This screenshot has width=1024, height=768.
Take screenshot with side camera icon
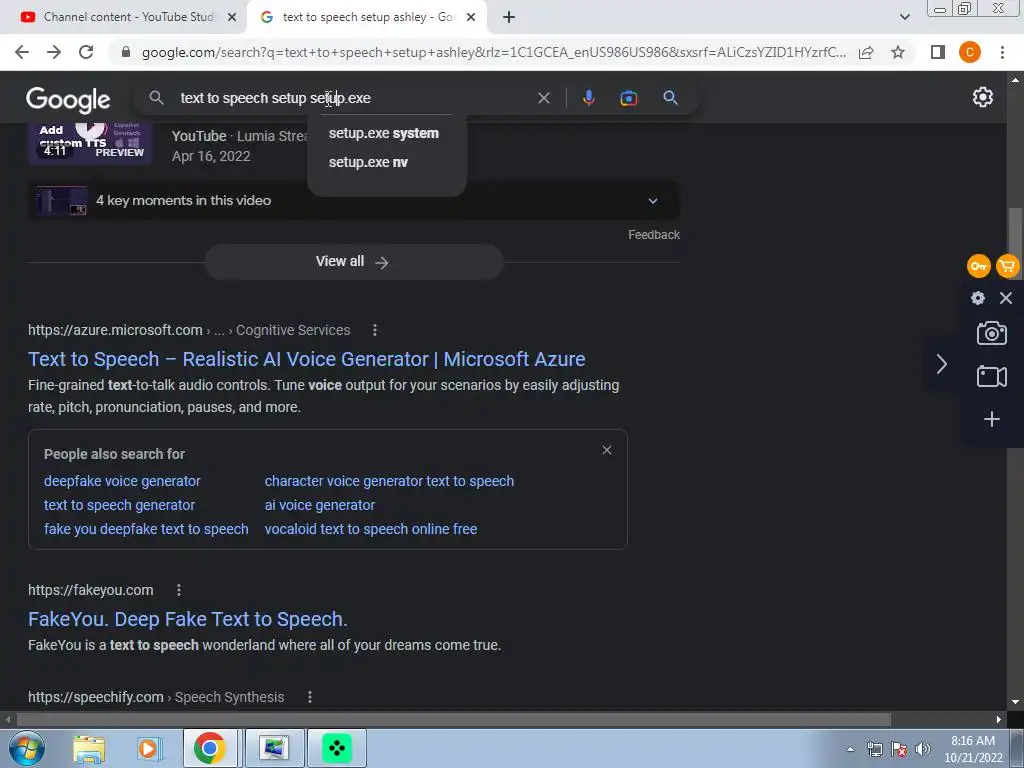991,333
